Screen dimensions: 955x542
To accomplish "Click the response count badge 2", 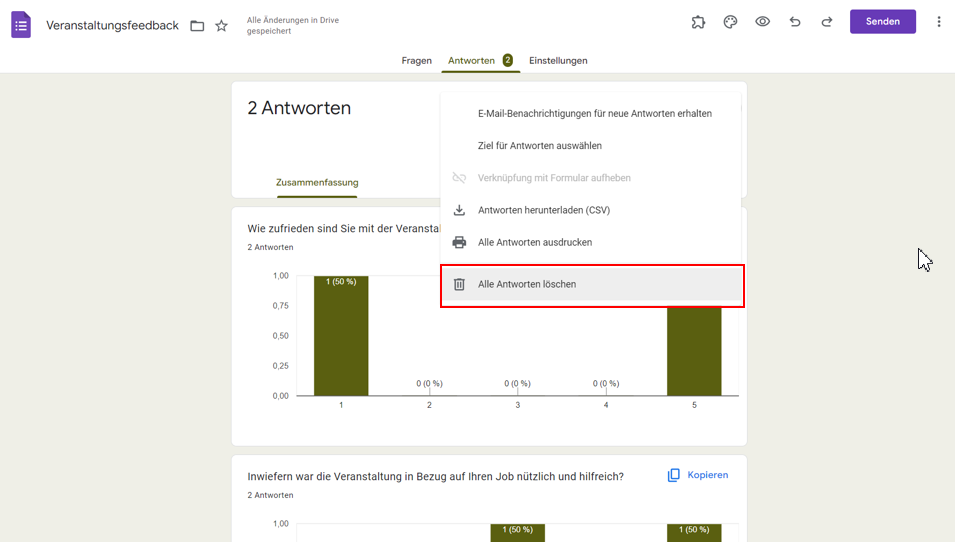I will [x=507, y=60].
